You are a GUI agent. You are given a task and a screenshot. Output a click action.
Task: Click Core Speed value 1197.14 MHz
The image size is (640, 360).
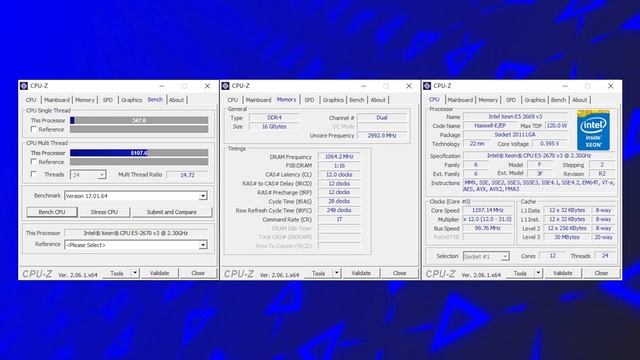click(488, 210)
